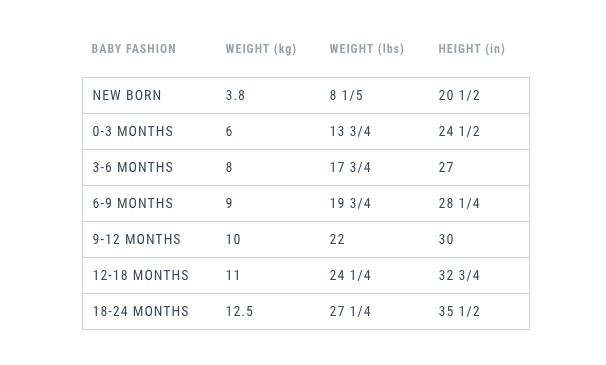Screen dimensions: 606x365
Task: Click the HEIGHT (in) column header
Action: tap(472, 49)
